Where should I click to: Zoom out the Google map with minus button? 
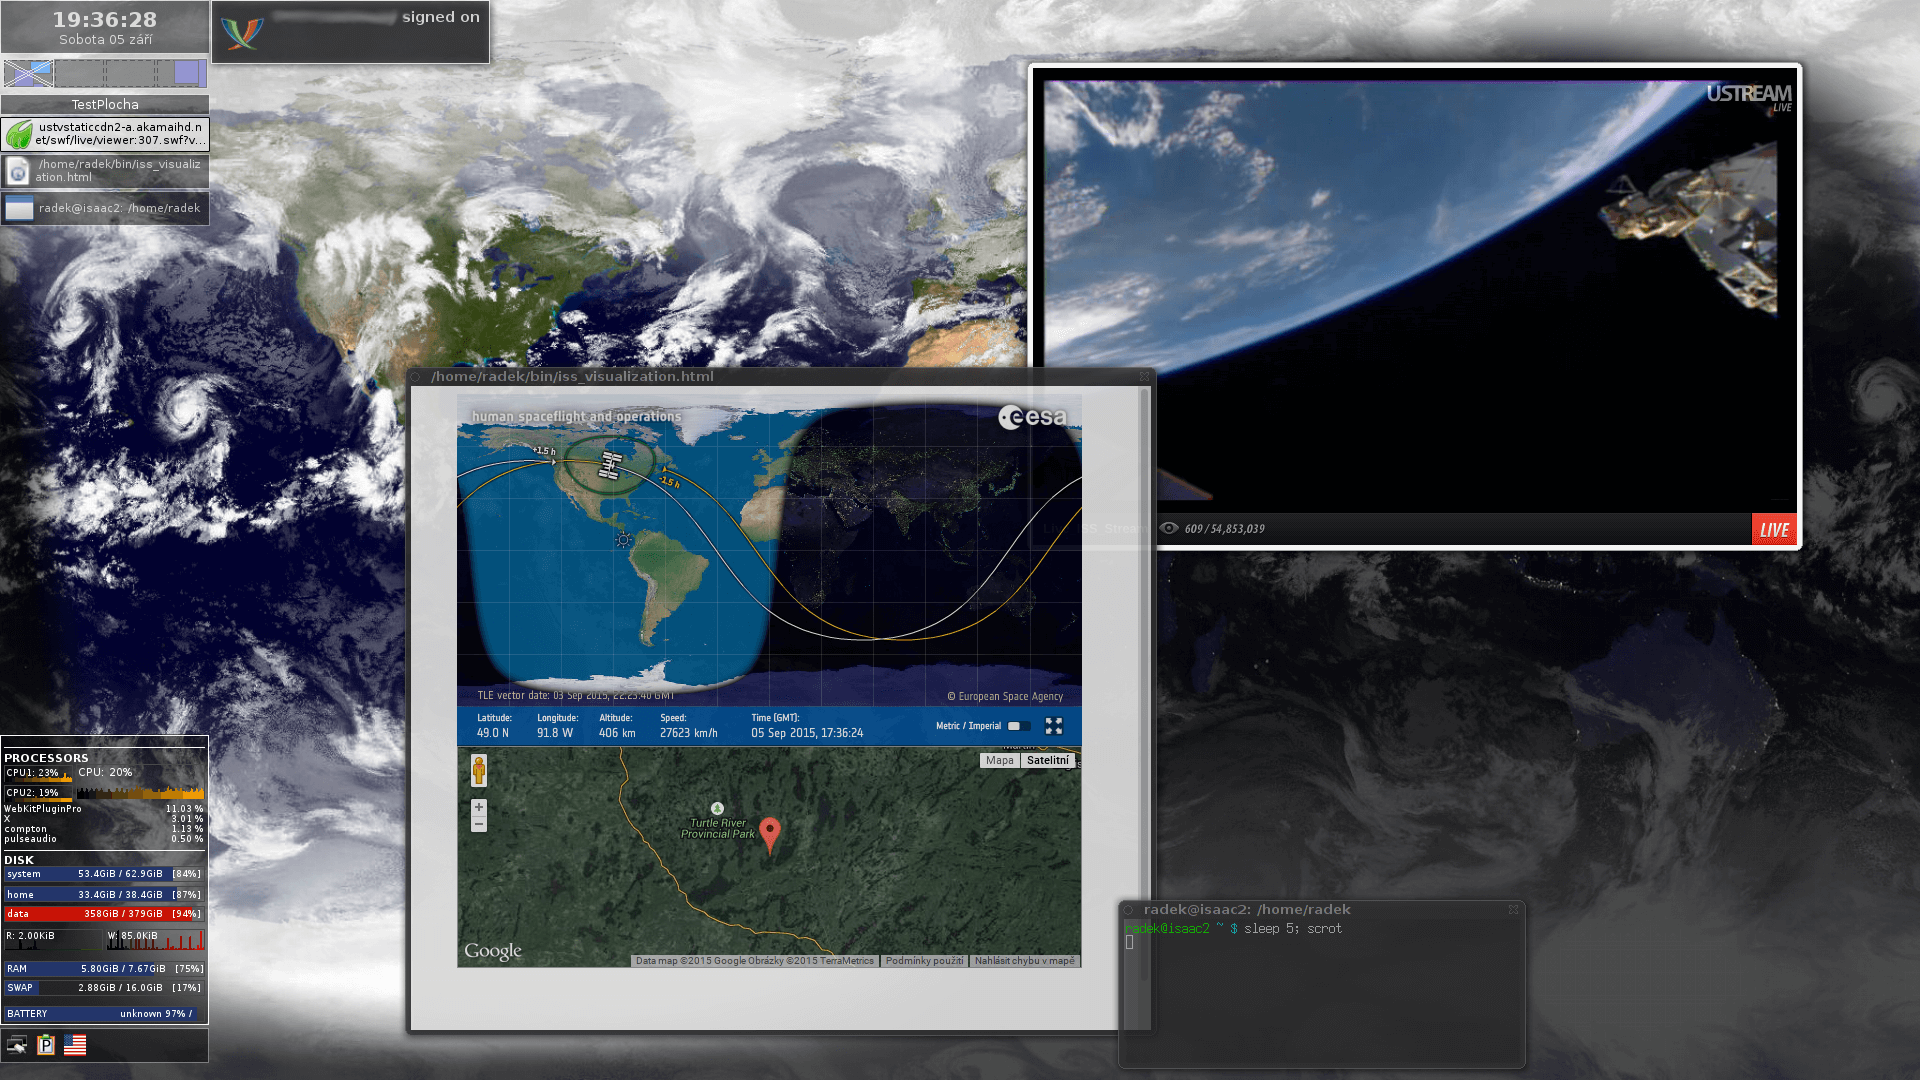(x=479, y=824)
